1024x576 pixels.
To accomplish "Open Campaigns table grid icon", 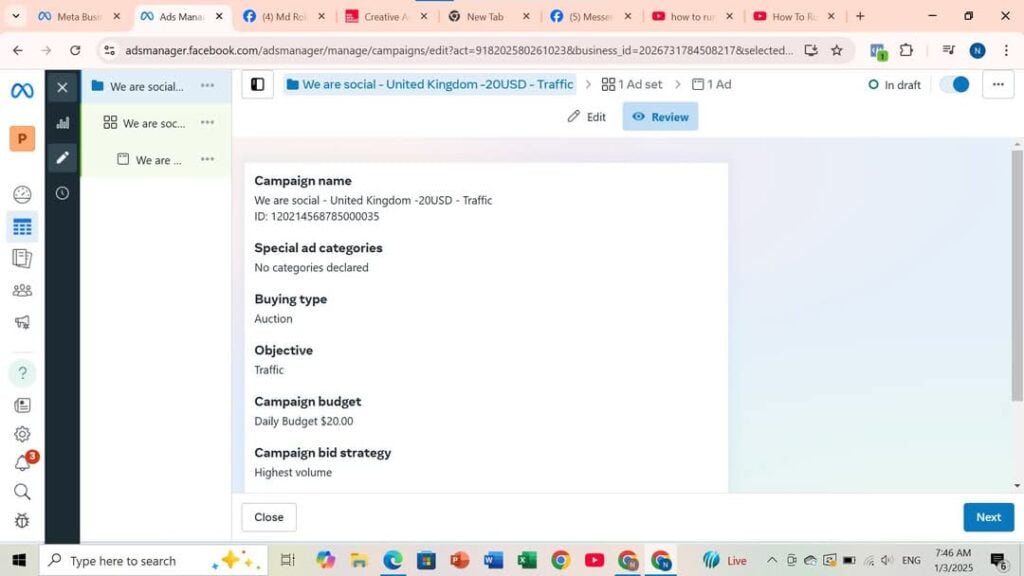I will click(22, 227).
